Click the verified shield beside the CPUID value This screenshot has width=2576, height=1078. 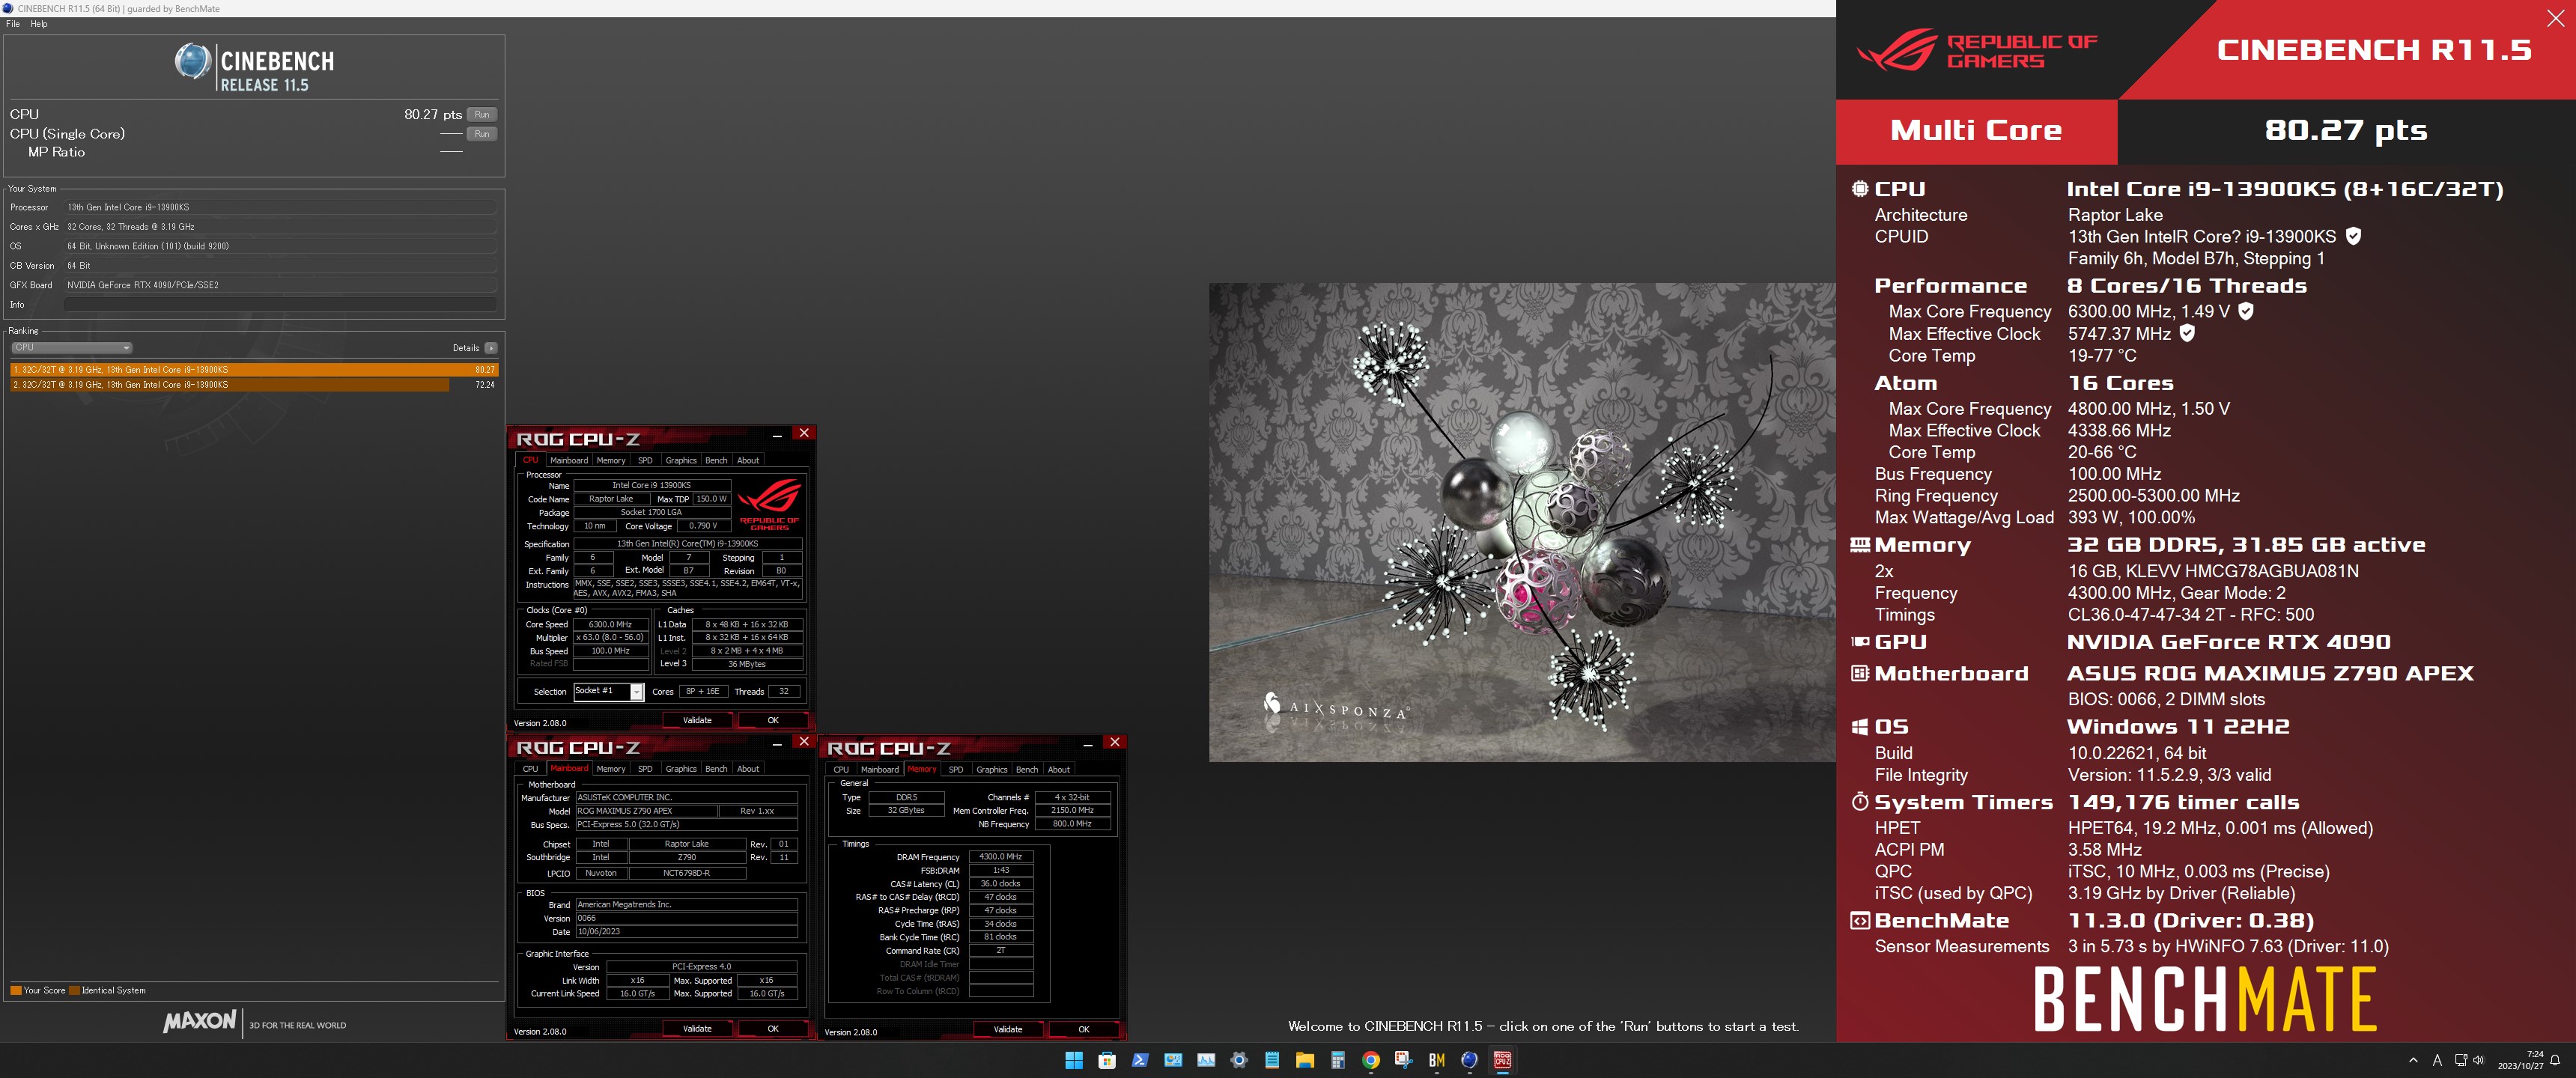coord(2354,236)
